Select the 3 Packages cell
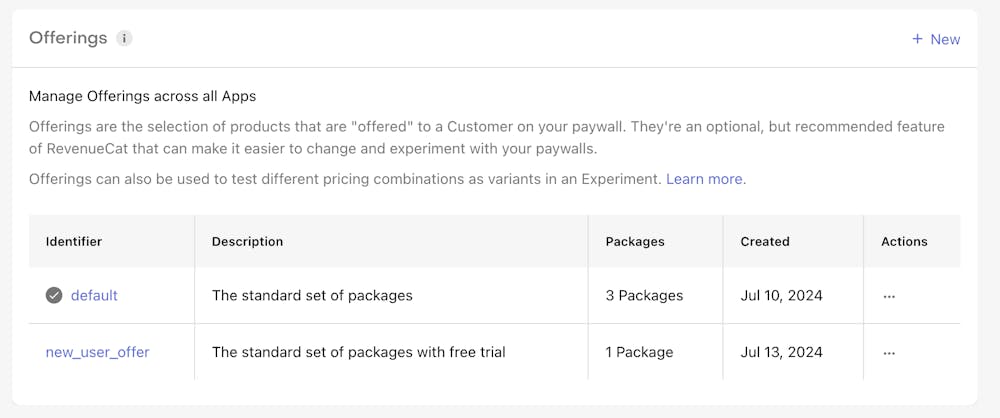This screenshot has height=418, width=1000. 644,295
